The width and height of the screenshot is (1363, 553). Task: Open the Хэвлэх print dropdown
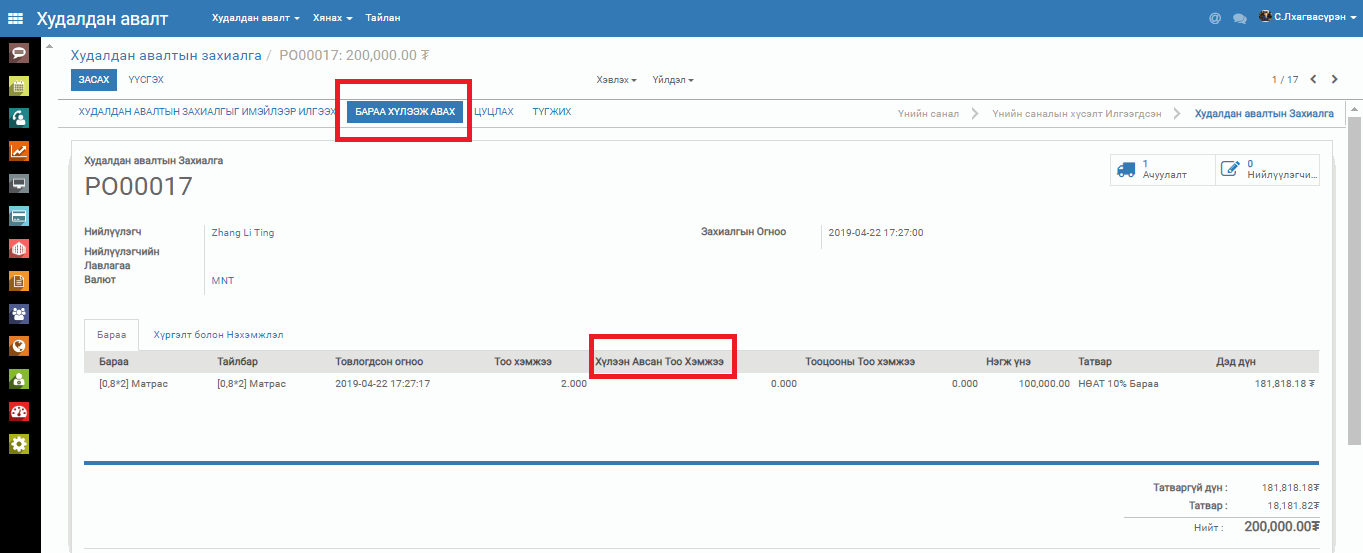click(616, 80)
